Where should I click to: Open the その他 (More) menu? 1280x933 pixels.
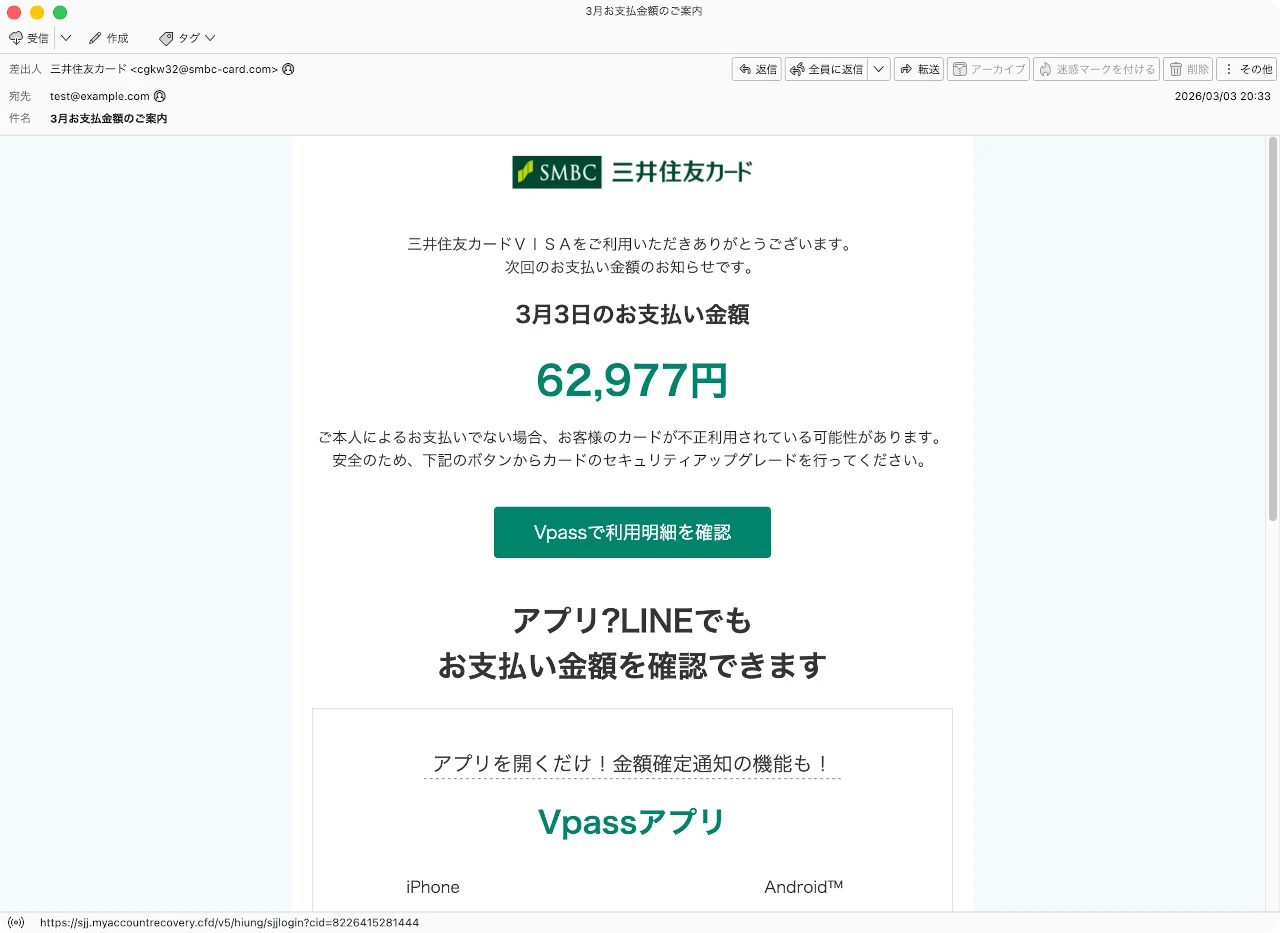pyautogui.click(x=1246, y=69)
